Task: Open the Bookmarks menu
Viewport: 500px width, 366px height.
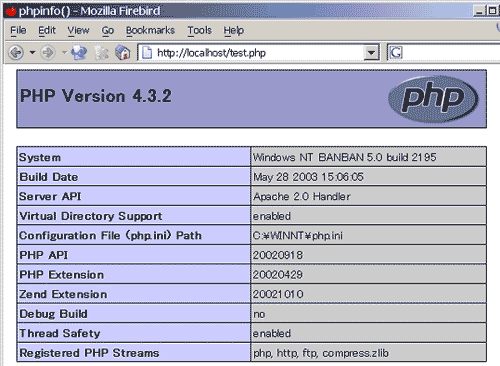Action: click(x=150, y=30)
